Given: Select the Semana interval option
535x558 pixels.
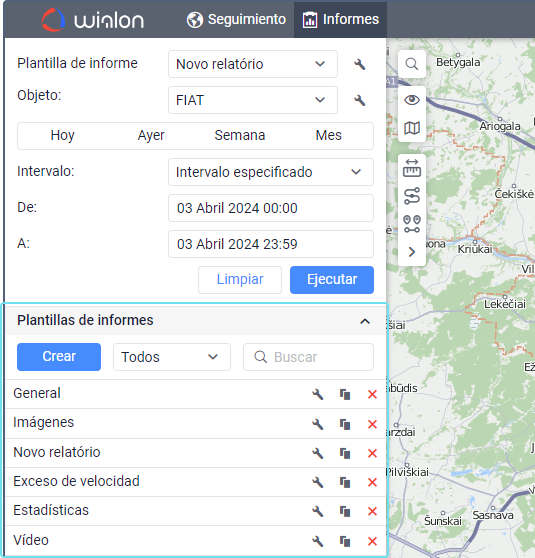Looking at the screenshot, I should pyautogui.click(x=240, y=136).
